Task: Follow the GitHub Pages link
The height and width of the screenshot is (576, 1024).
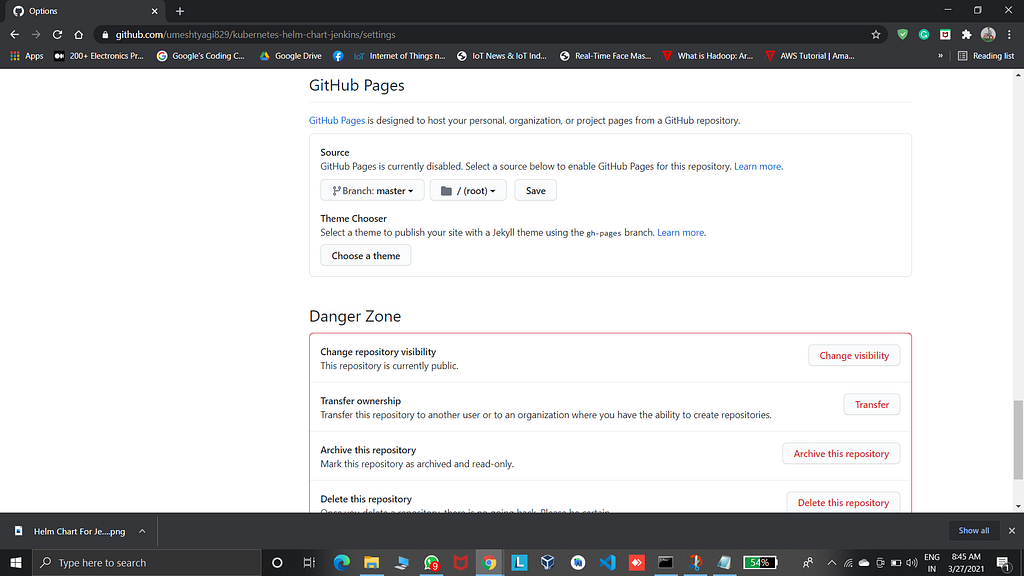Action: pyautogui.click(x=336, y=120)
